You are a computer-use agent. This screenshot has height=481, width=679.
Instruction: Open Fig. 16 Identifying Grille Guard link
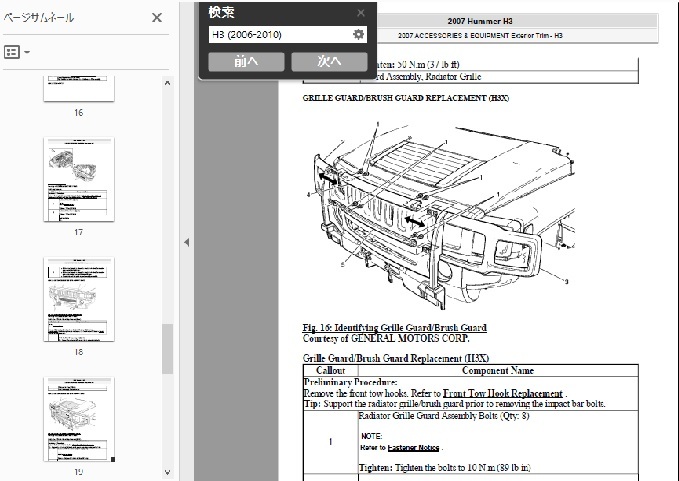pos(394,328)
